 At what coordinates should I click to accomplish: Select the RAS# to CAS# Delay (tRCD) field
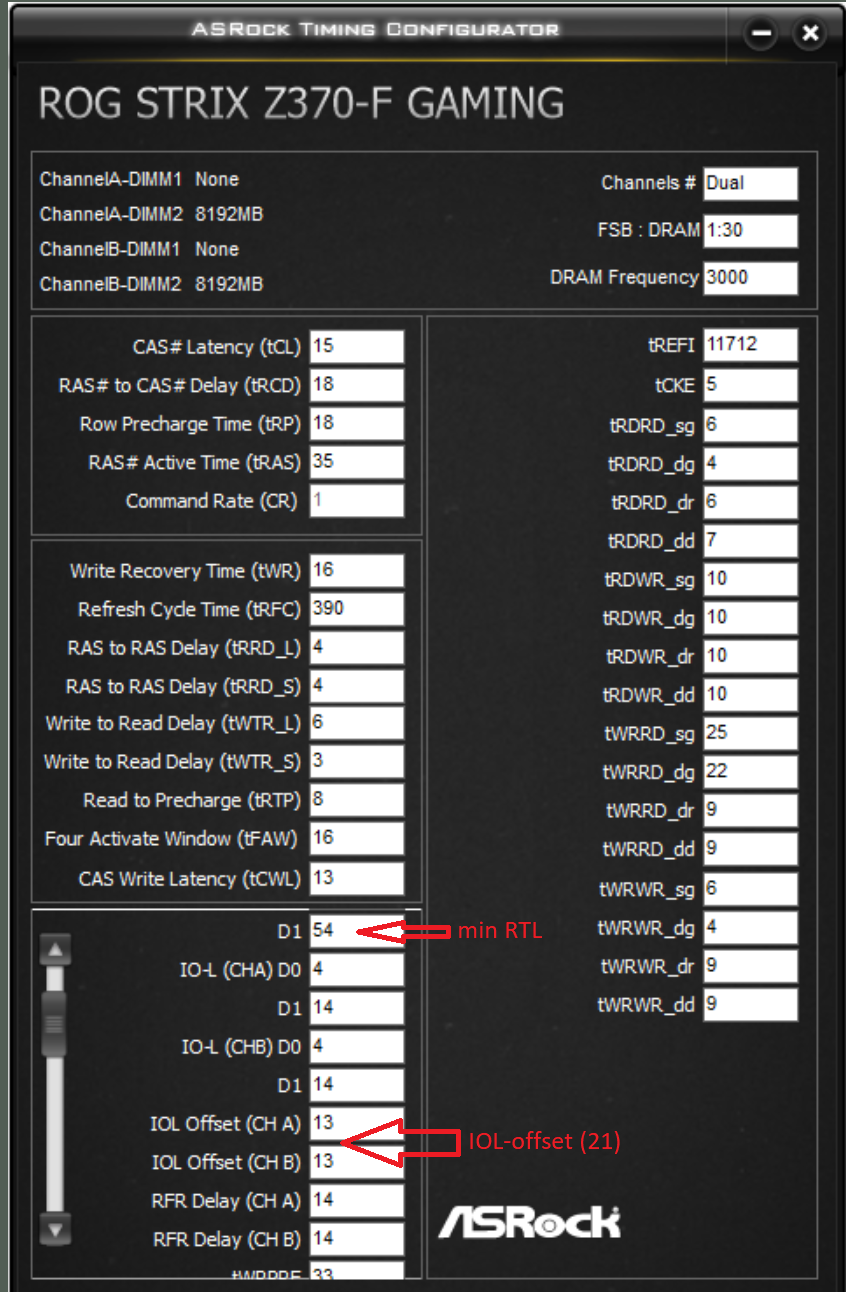tap(357, 385)
